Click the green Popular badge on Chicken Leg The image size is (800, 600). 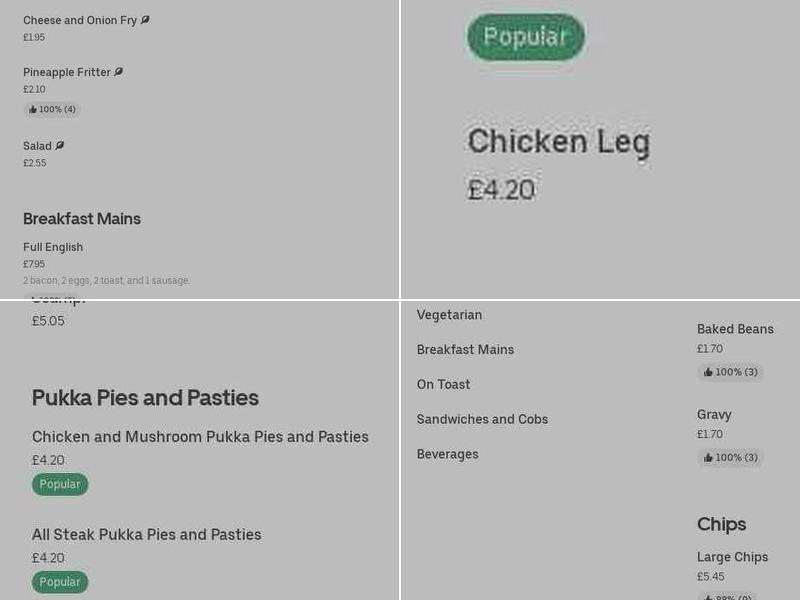tap(525, 36)
